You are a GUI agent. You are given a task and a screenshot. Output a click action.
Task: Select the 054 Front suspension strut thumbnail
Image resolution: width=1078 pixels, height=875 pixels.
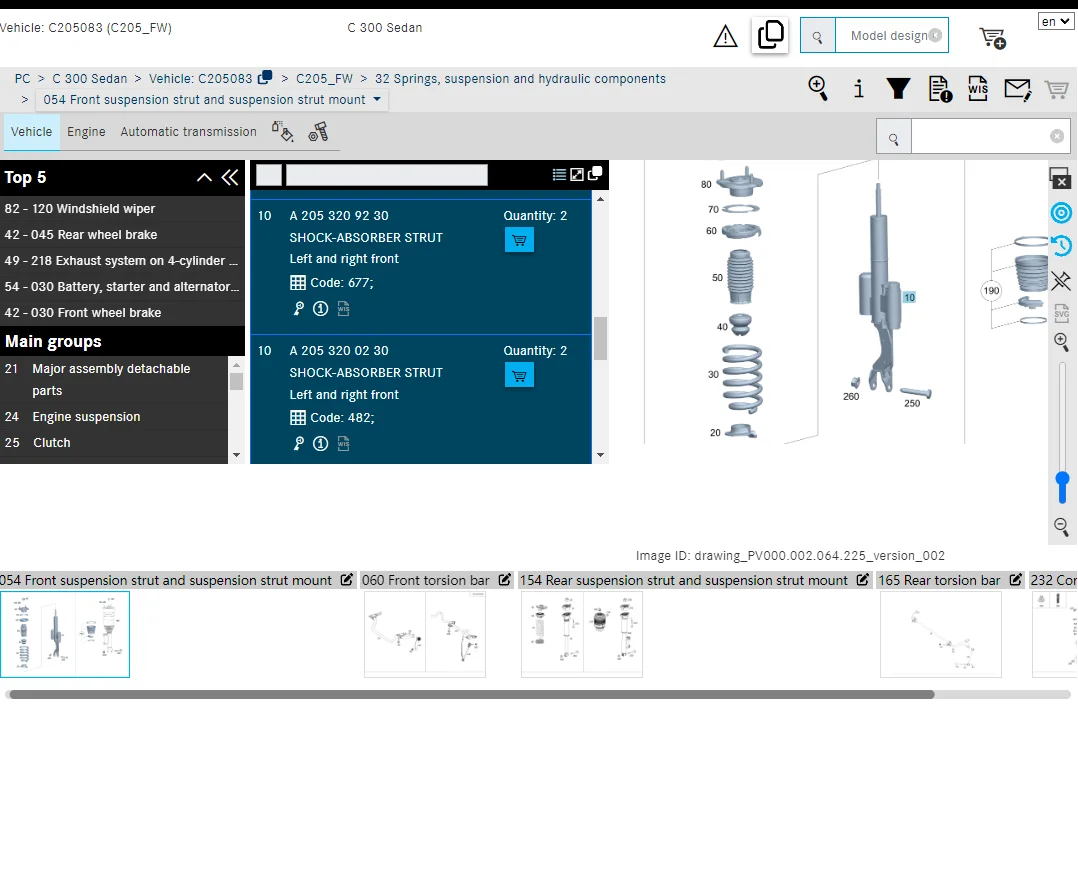tap(65, 634)
